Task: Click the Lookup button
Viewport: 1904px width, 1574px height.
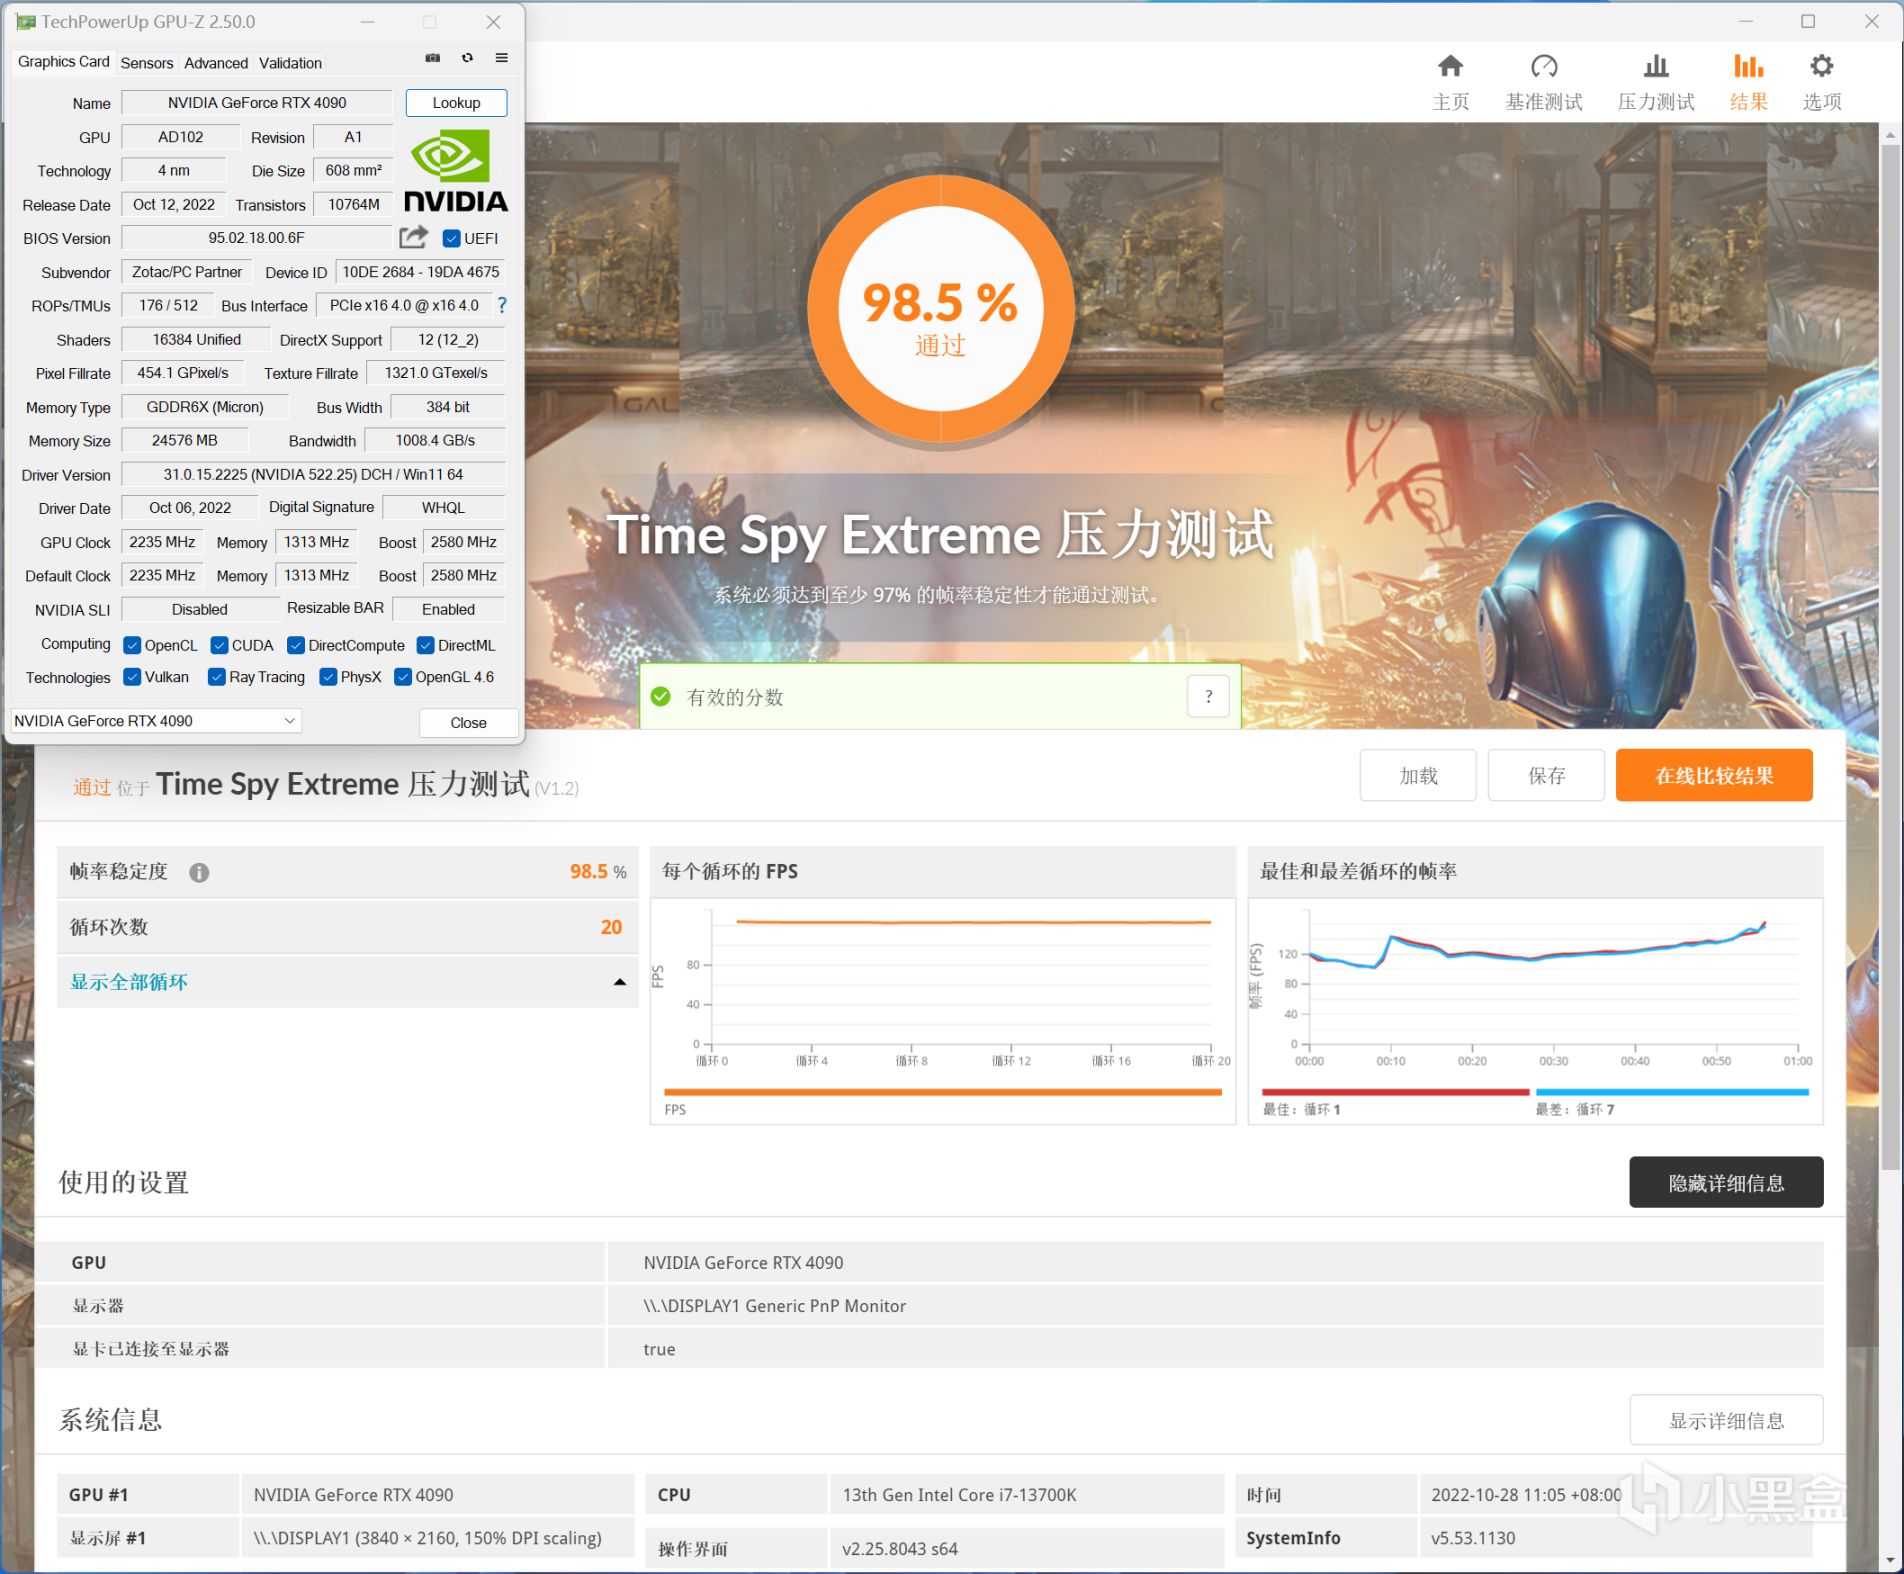Action: 456,103
